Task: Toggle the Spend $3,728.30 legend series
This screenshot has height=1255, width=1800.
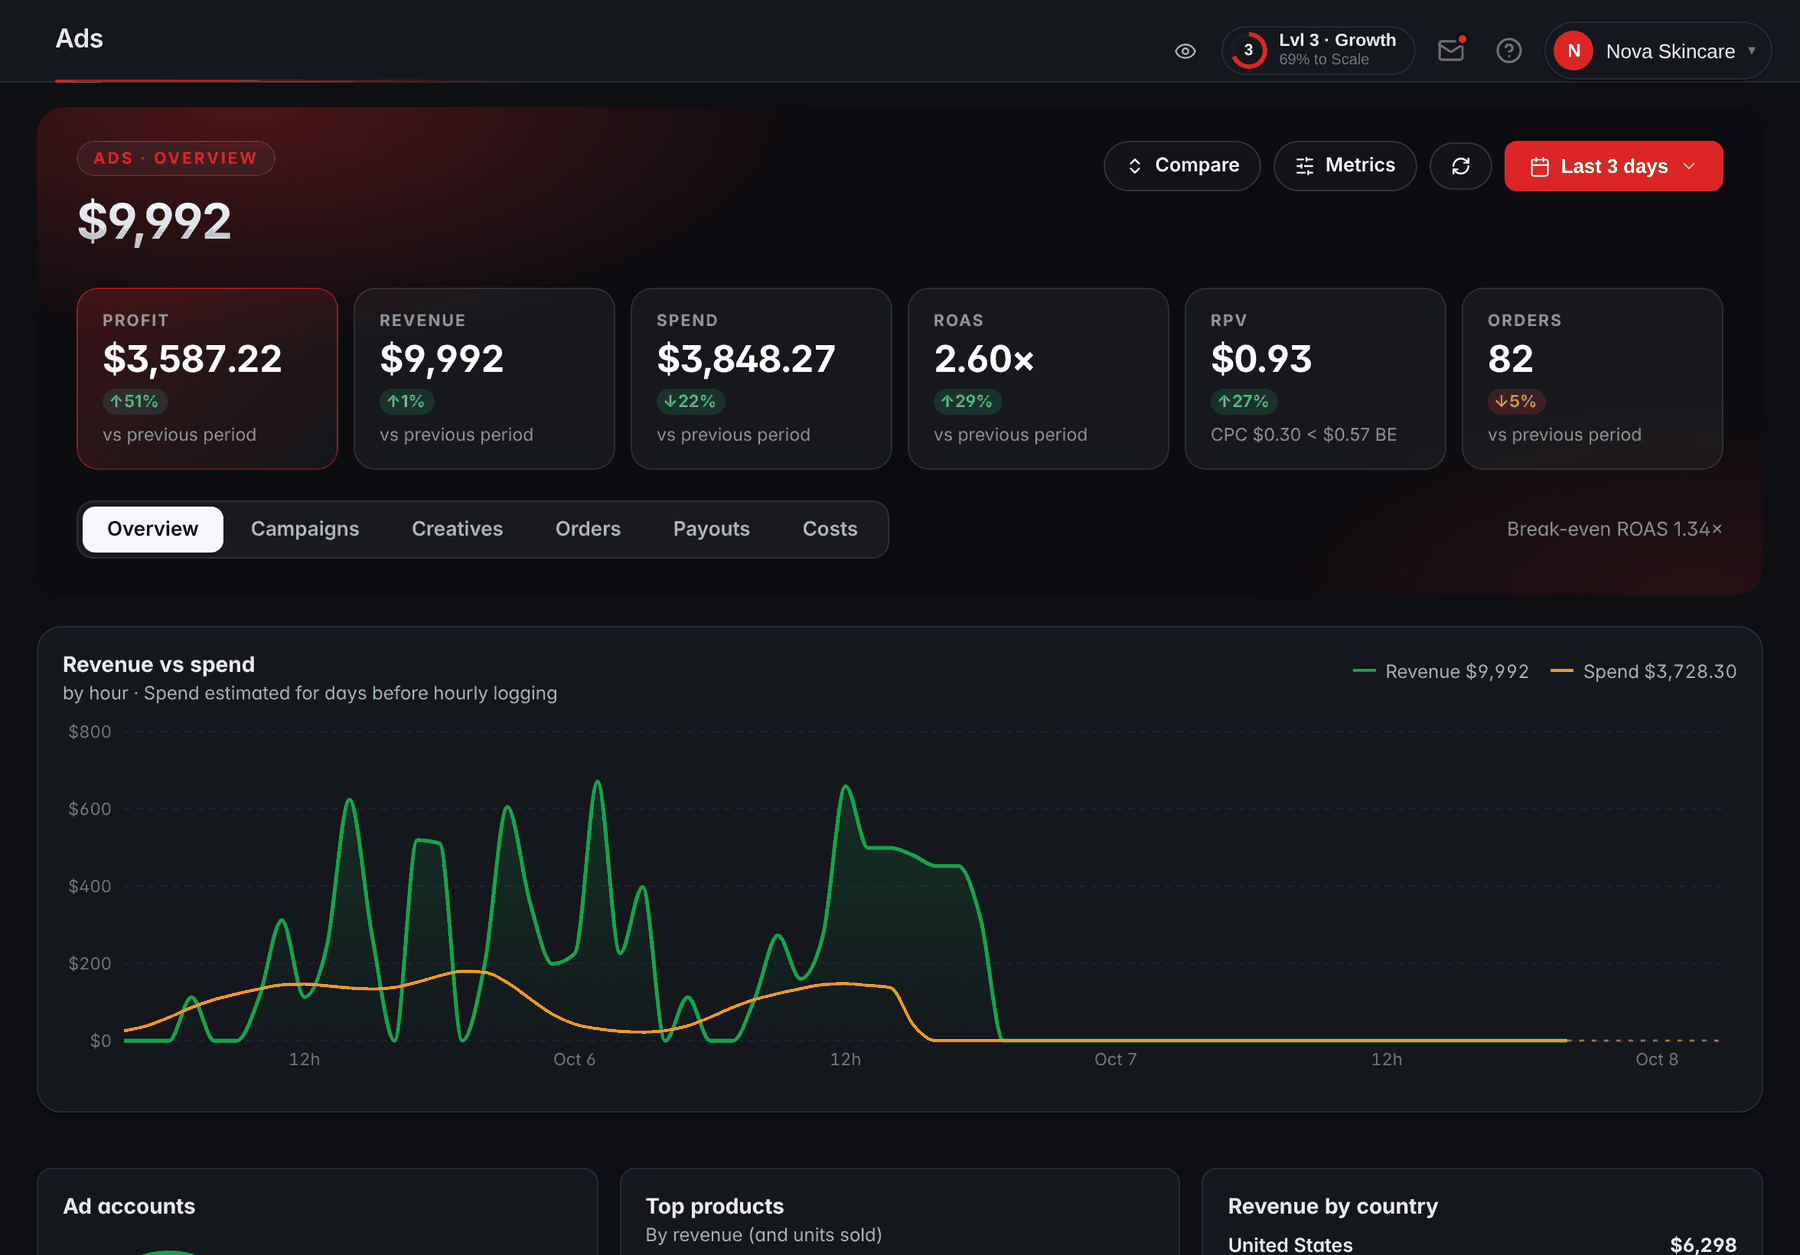Action: click(x=1643, y=672)
